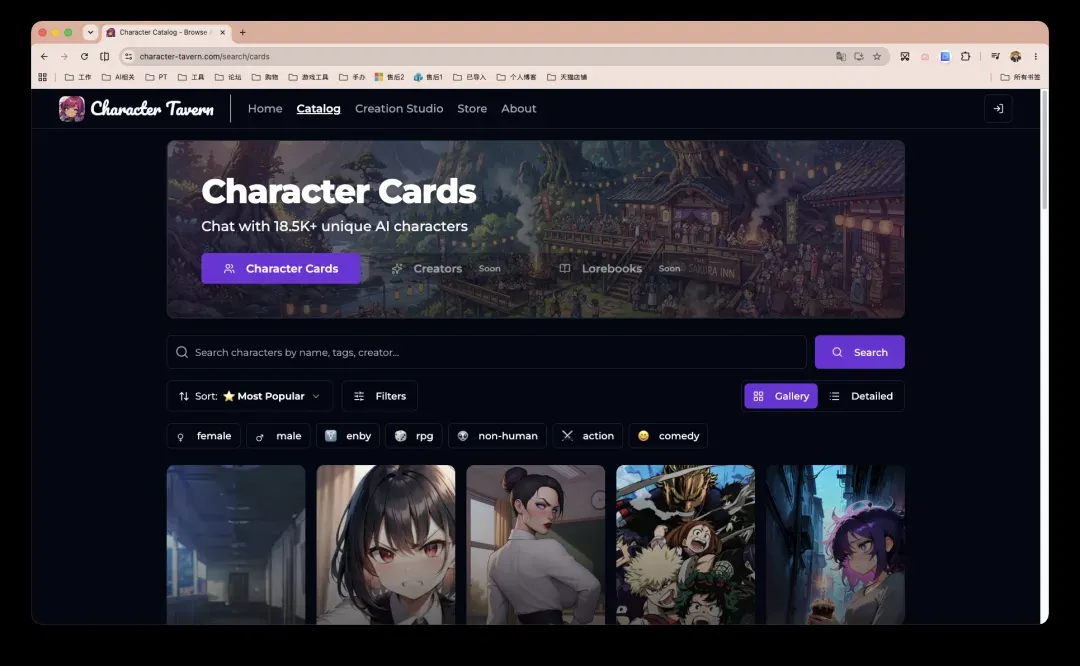Image resolution: width=1080 pixels, height=666 pixels.
Task: Click the browser forward arrow
Action: pyautogui.click(x=64, y=56)
